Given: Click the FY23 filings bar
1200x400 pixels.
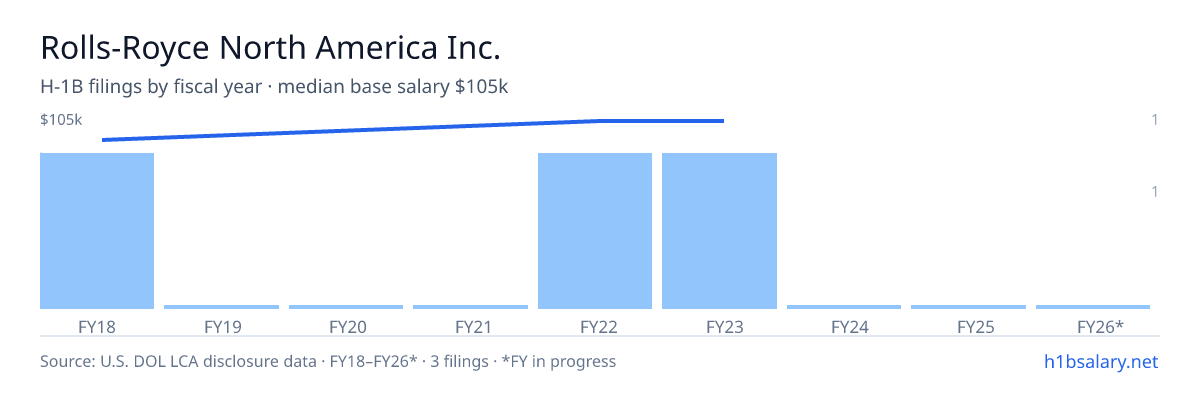Looking at the screenshot, I should point(720,231).
